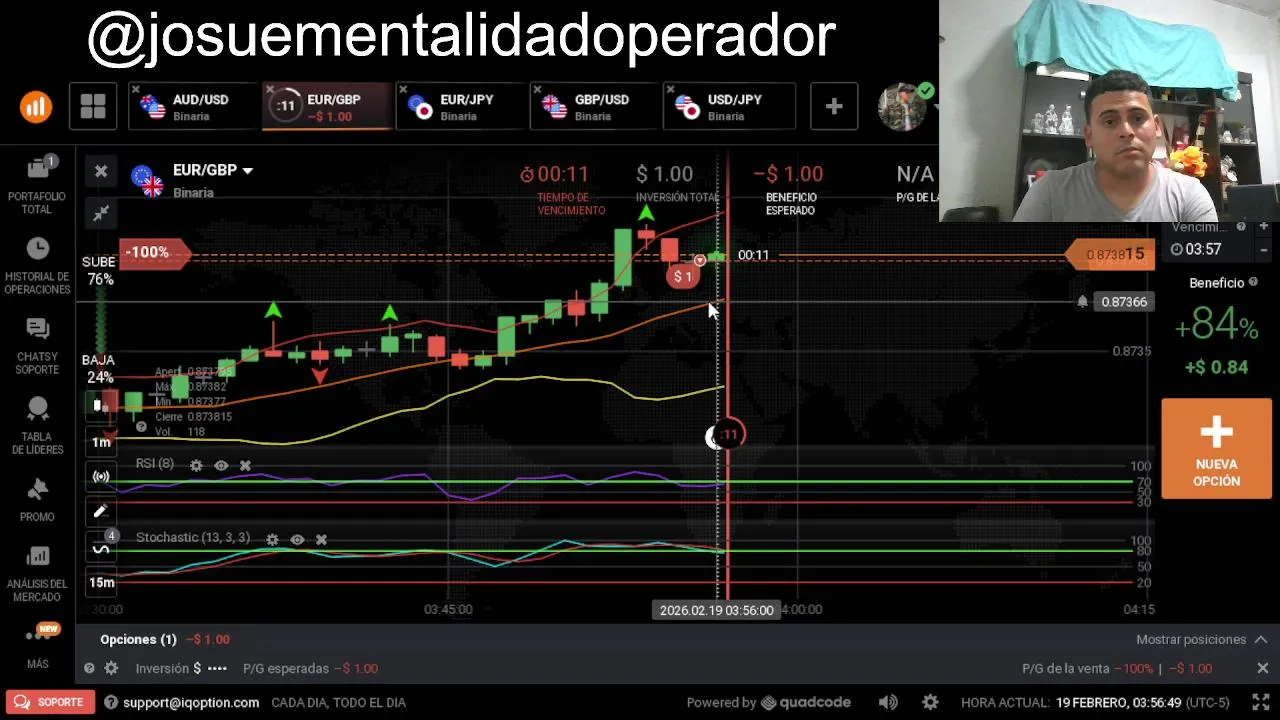
Task: Mute sound using the speaker icon
Action: point(888,702)
